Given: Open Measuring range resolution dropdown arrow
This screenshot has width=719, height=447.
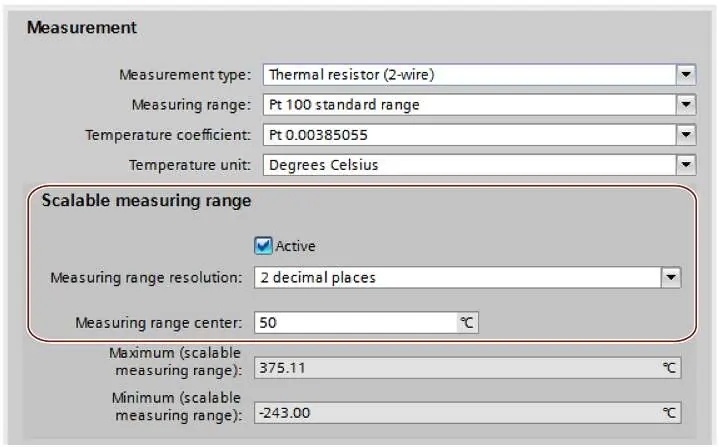Looking at the screenshot, I should (671, 277).
